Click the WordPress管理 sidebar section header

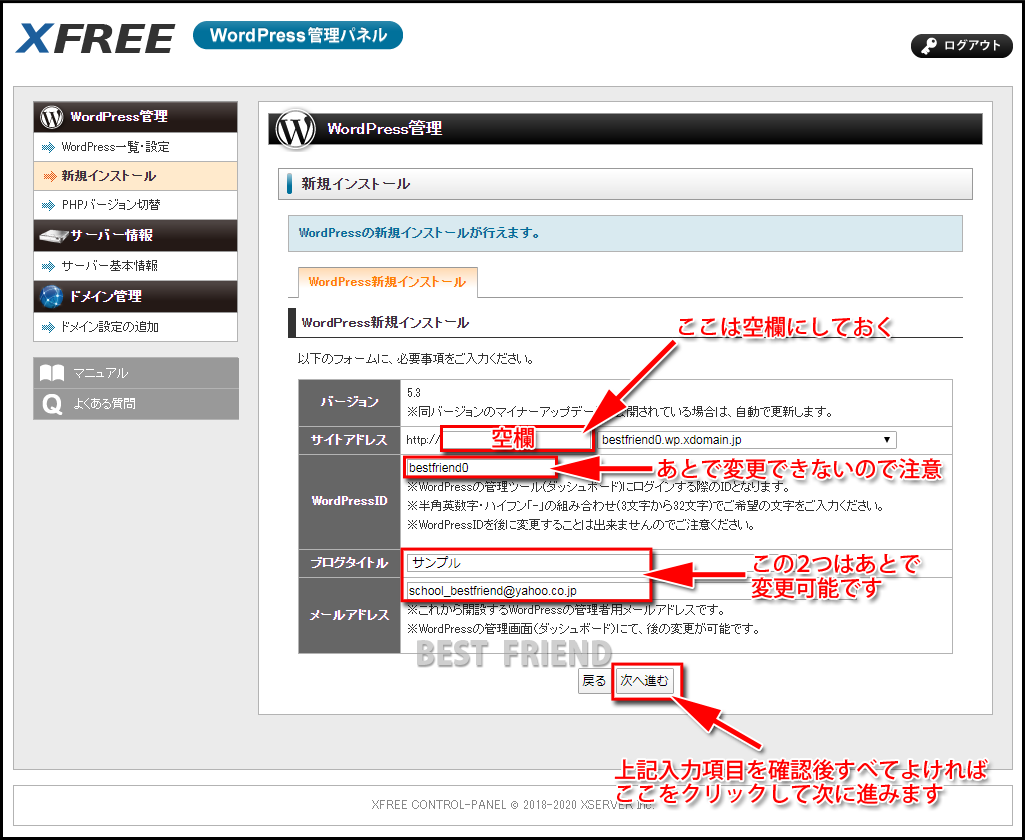135,117
